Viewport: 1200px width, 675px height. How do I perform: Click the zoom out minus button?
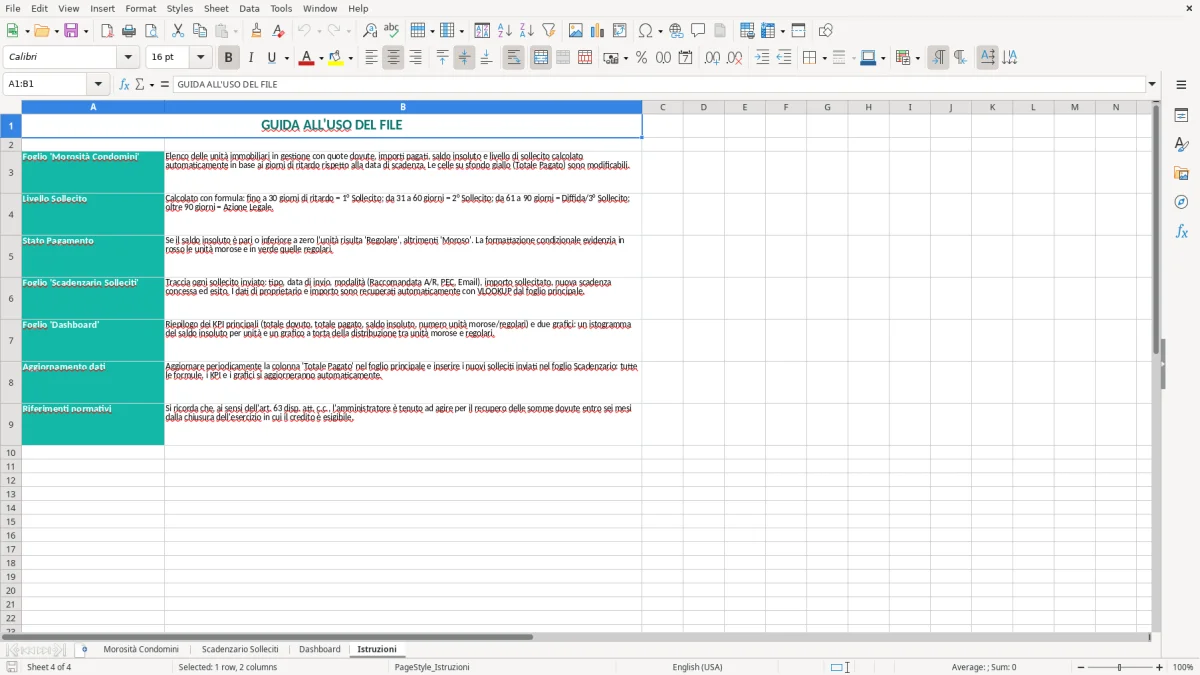pyautogui.click(x=1079, y=667)
